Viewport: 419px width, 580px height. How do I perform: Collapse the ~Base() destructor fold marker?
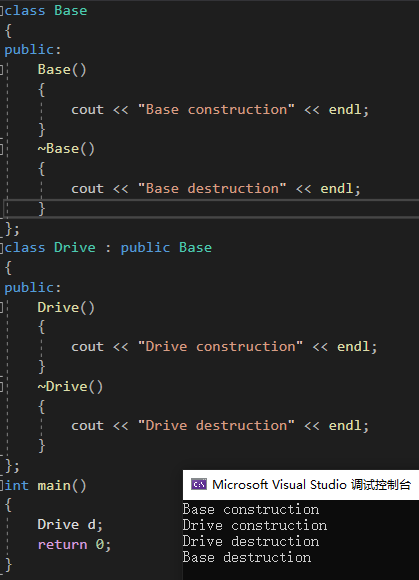click(x=1, y=149)
